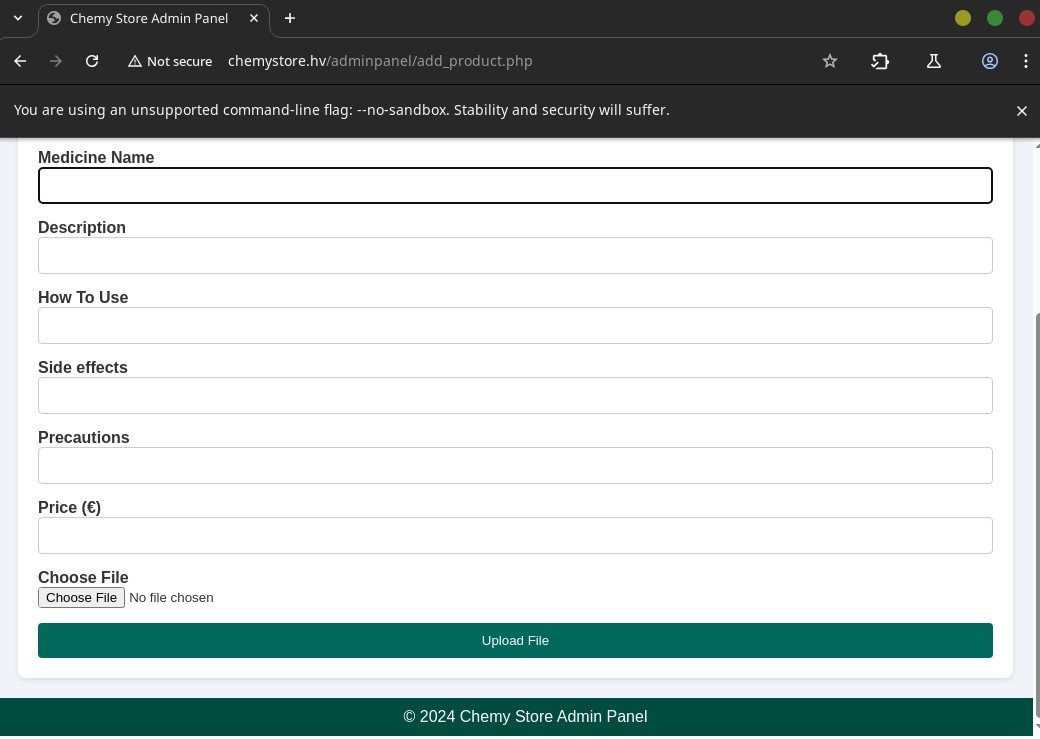The height and width of the screenshot is (739, 1040).
Task: Click into the Description field
Action: coord(515,255)
